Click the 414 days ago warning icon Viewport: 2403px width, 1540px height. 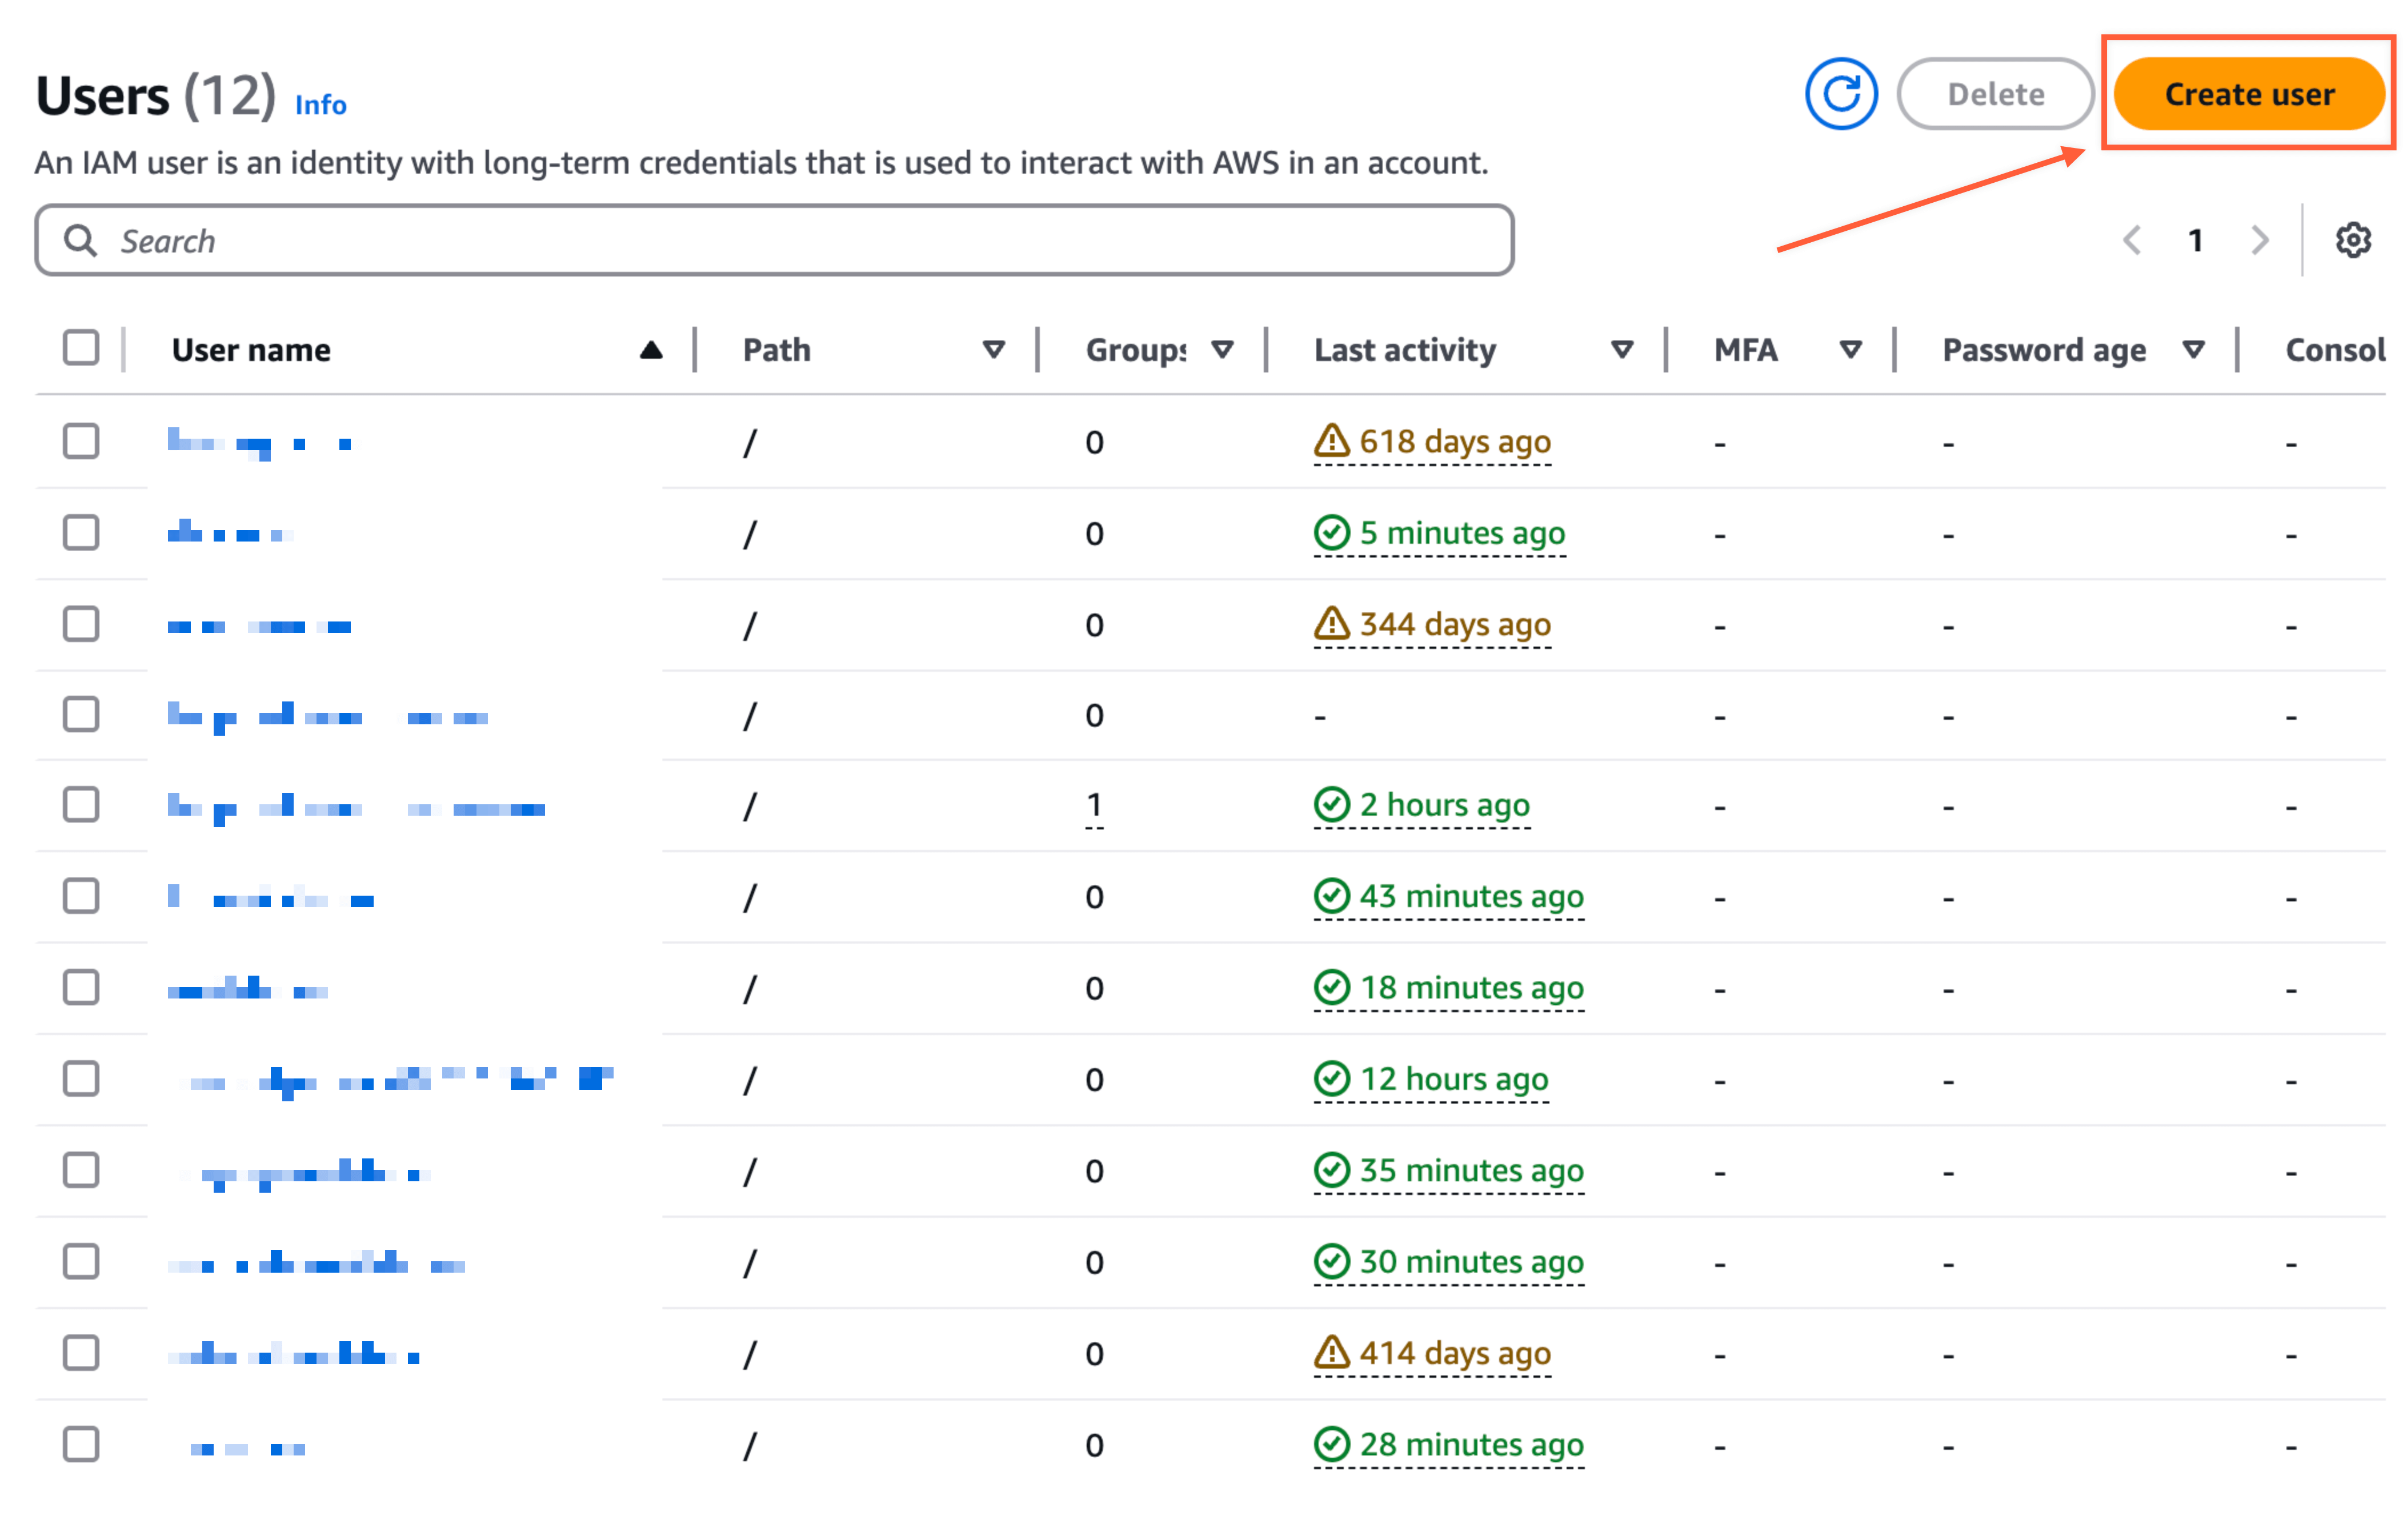click(x=1331, y=1352)
